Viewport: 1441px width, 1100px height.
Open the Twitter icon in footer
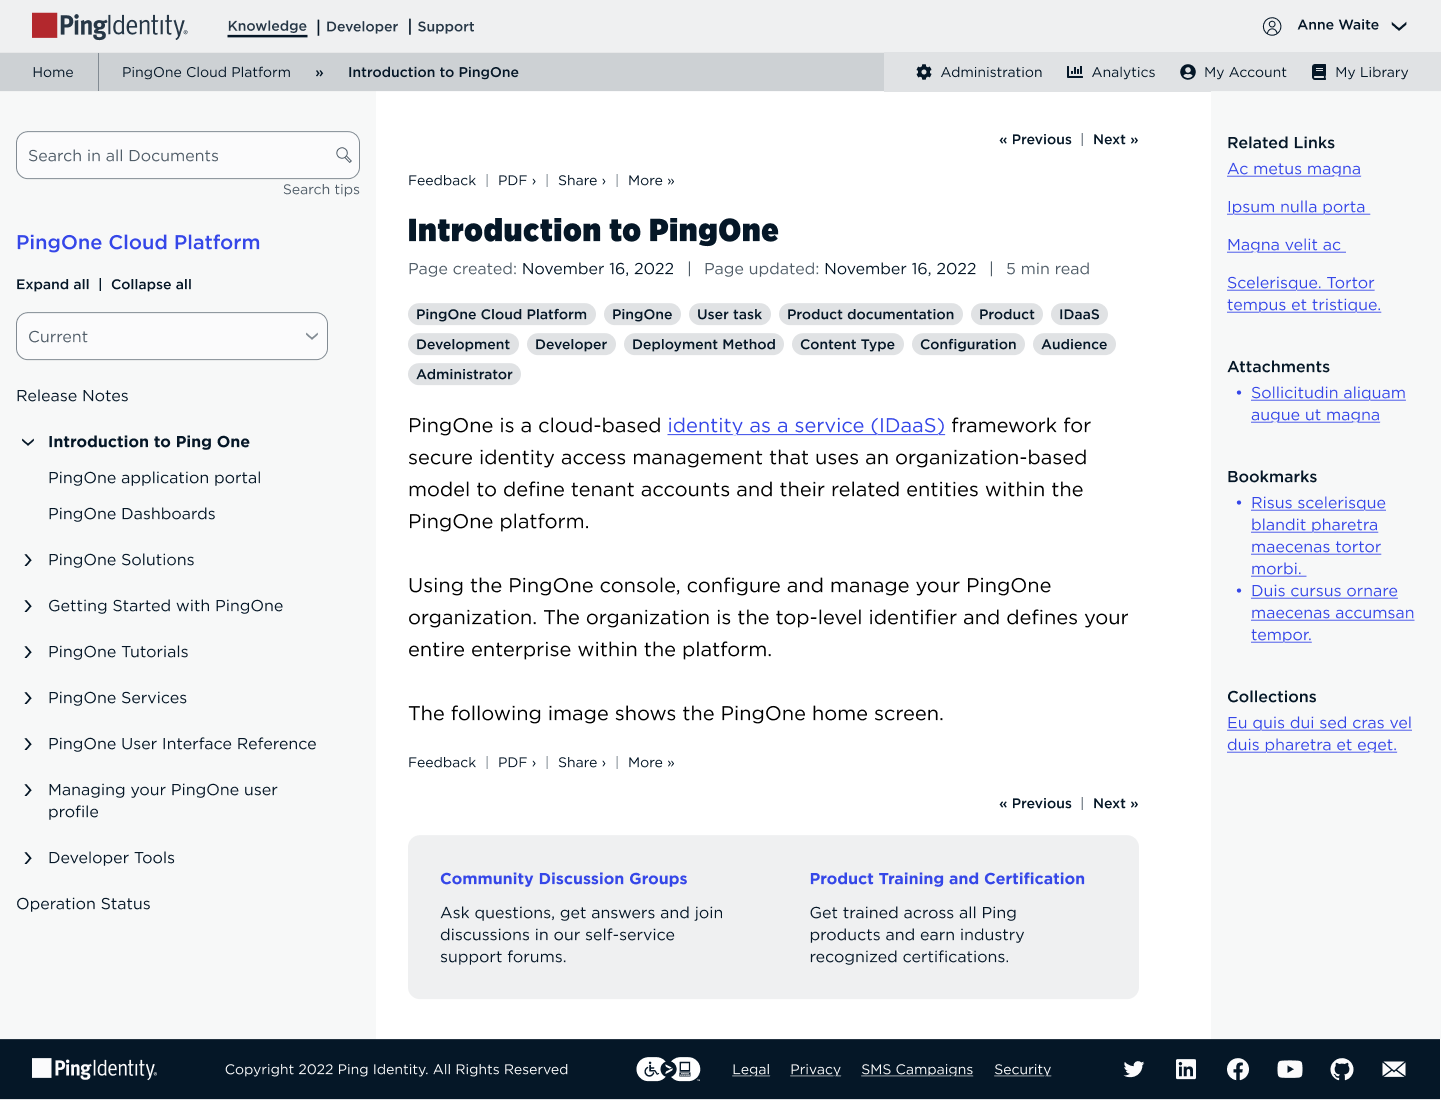pos(1133,1069)
